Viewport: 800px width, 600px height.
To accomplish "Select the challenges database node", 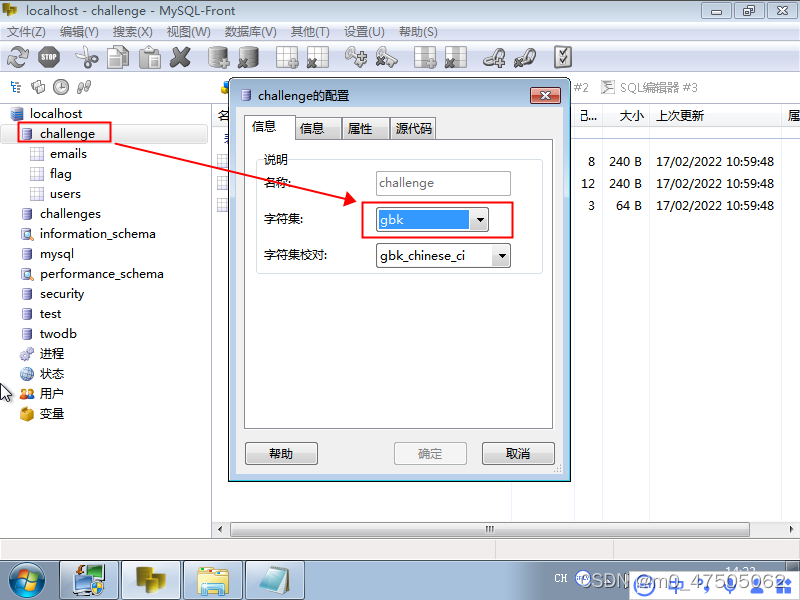I will 70,214.
